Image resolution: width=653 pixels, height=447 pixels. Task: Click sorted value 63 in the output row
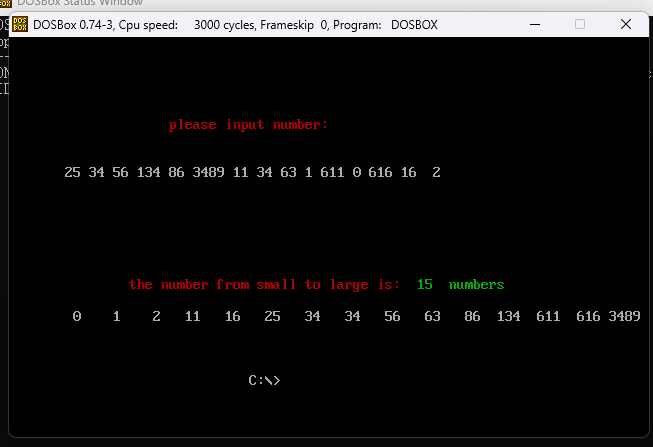pyautogui.click(x=432, y=316)
